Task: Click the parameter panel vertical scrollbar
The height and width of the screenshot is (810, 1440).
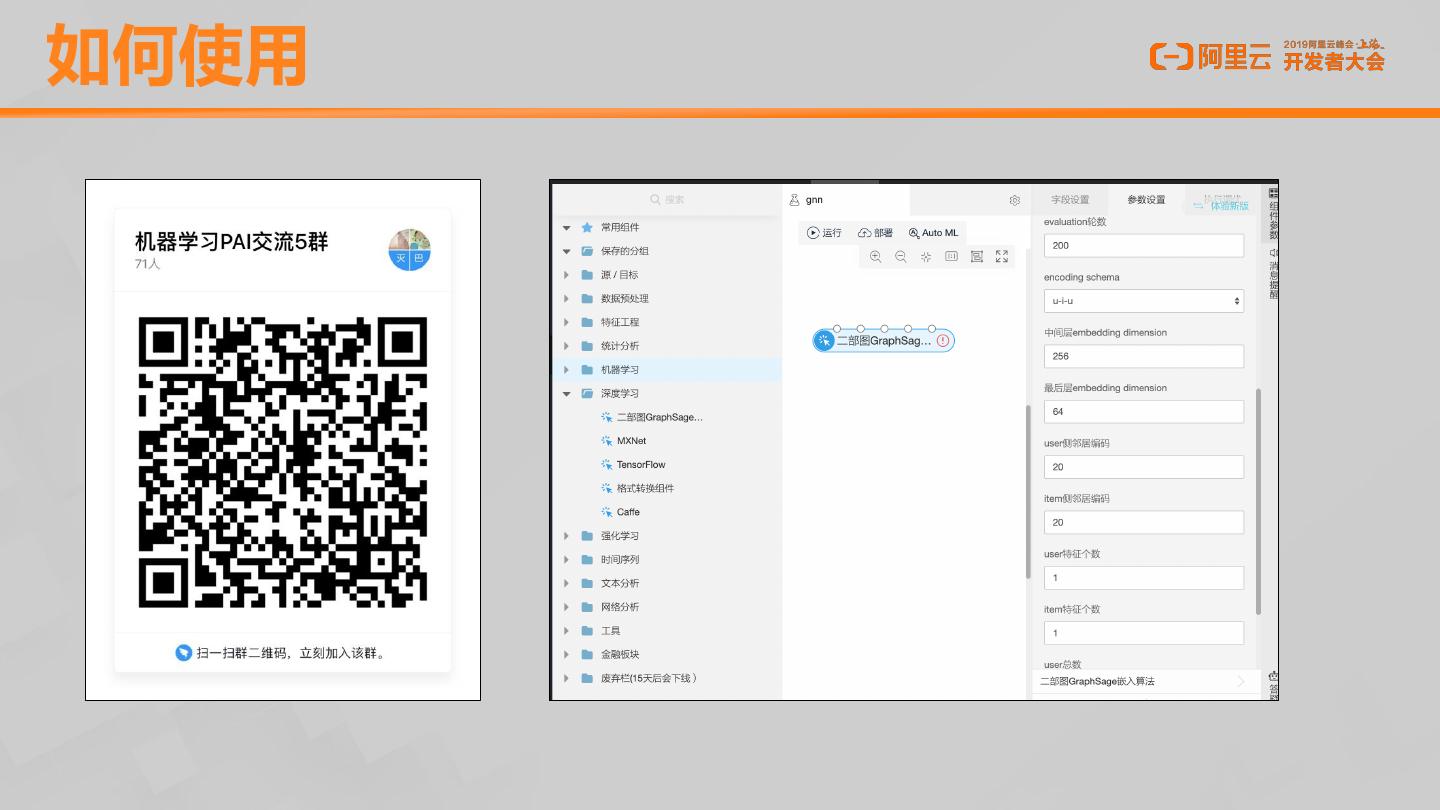Action: (1258, 500)
